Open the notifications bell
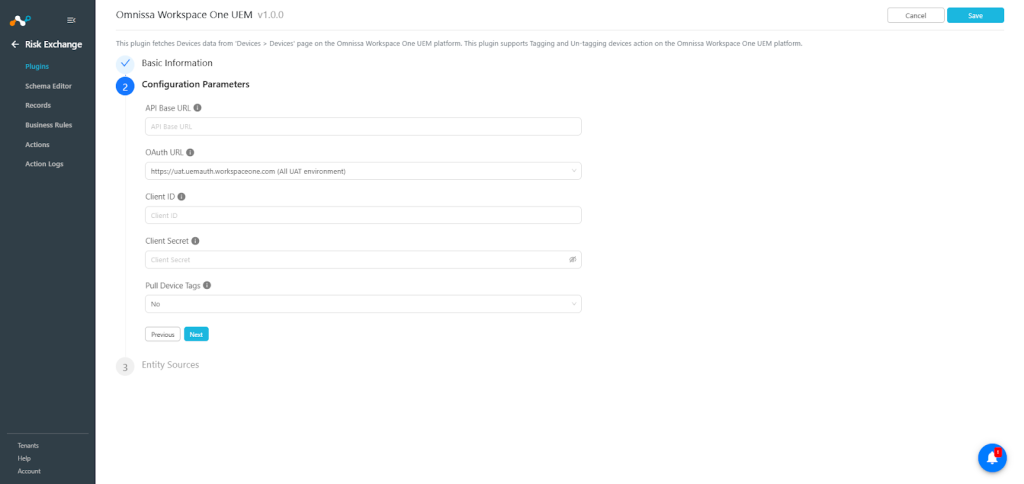The width and height of the screenshot is (1024, 484). click(x=992, y=457)
